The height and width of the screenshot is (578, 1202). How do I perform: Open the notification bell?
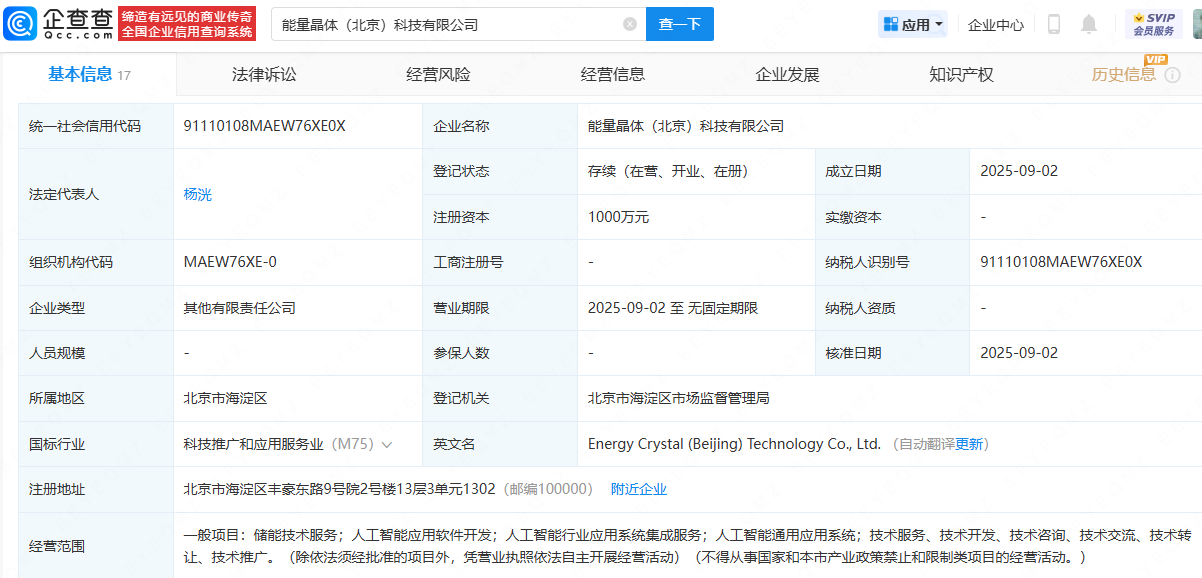coord(1089,24)
